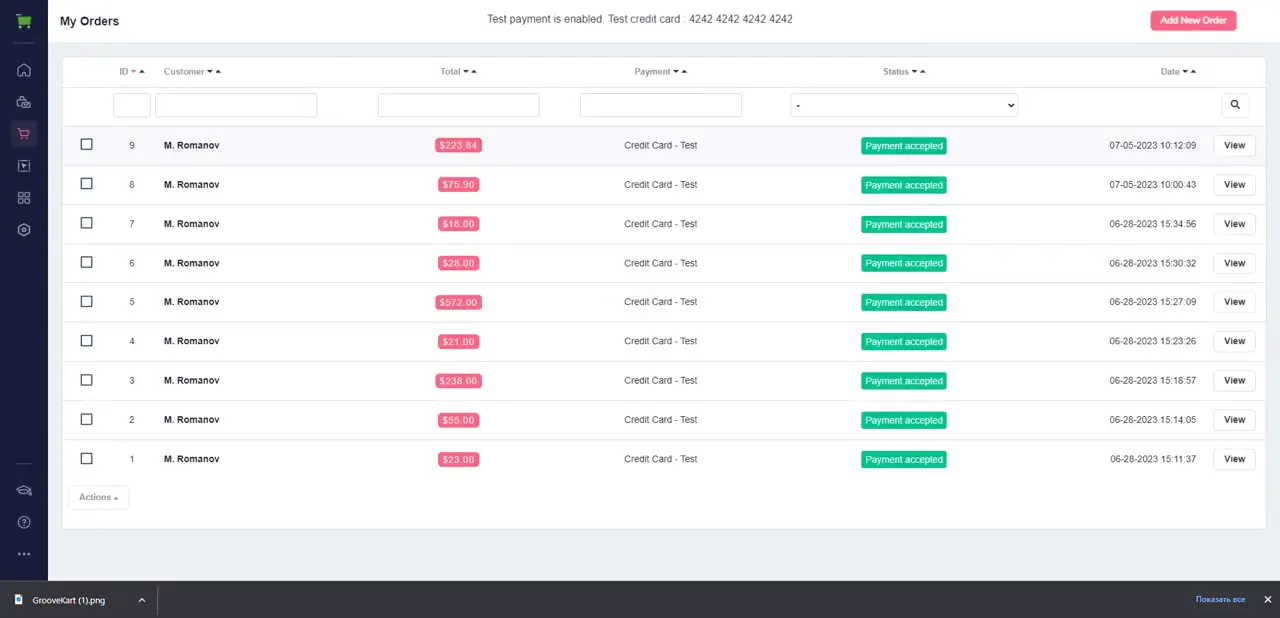Open the three-dots more sidebar icon
Screen dimensions: 1280x618
point(24,554)
